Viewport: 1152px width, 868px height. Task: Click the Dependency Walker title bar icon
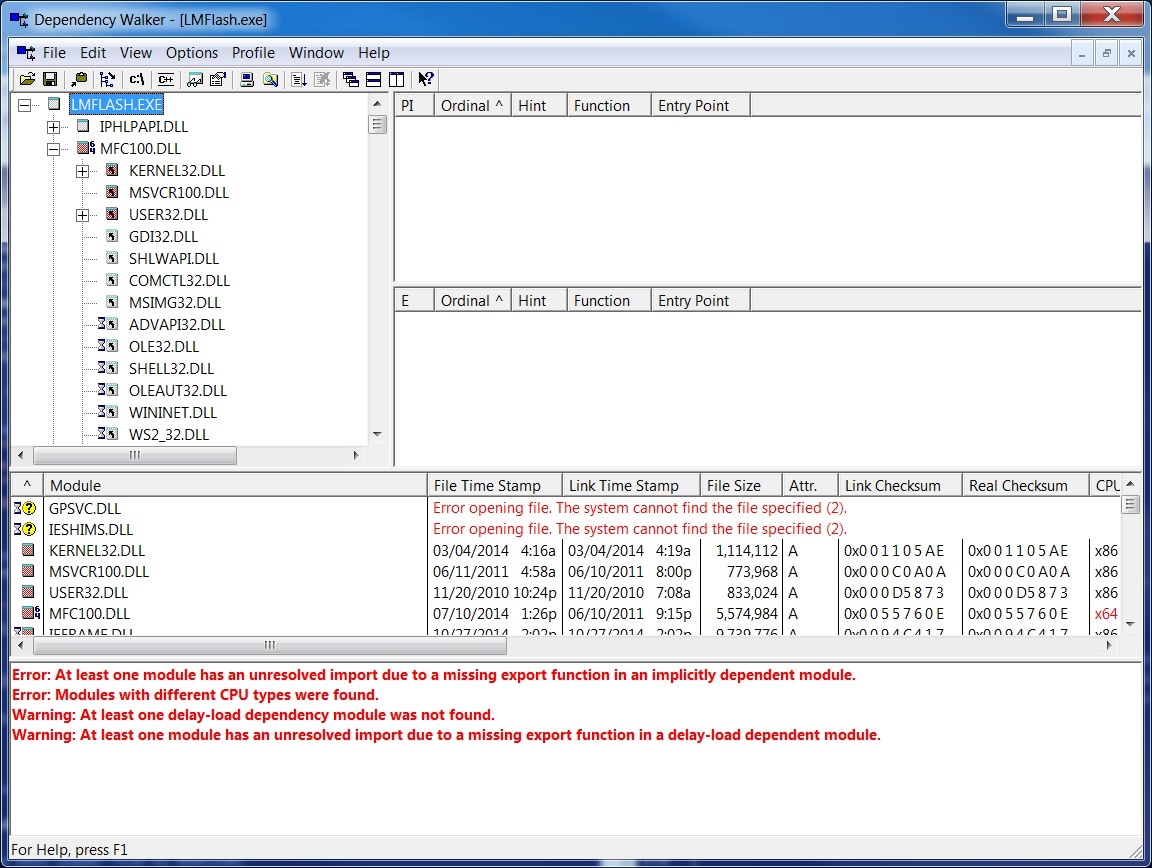(x=18, y=19)
